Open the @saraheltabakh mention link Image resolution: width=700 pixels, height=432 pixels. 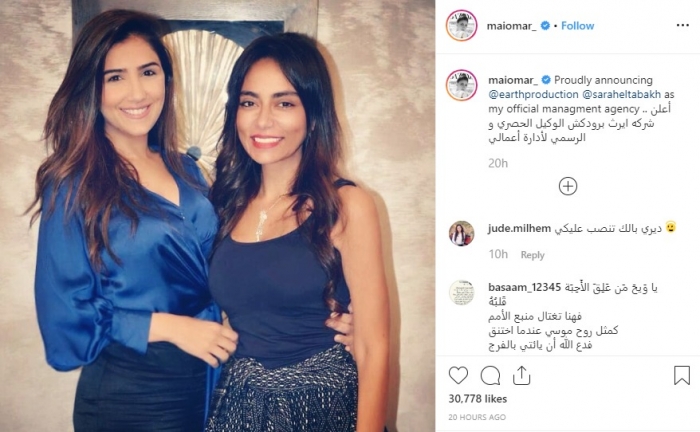621,95
